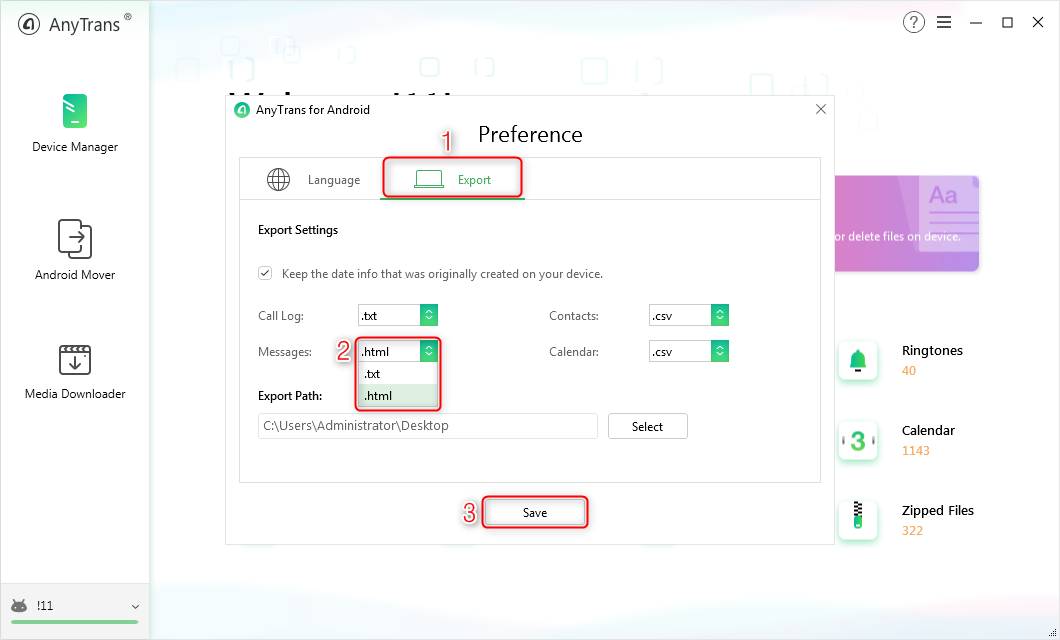Close the Preference dialog
Screen dimensions: 1060x640
[x=821, y=109]
